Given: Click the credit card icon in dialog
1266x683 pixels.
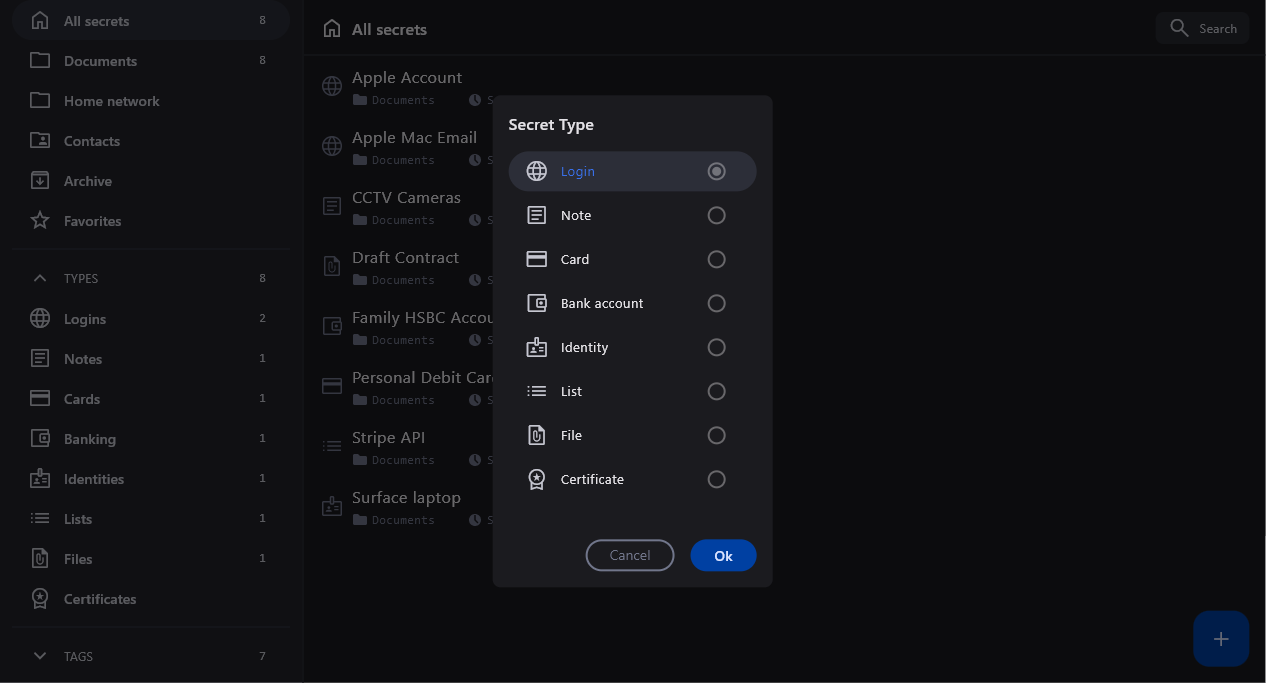Looking at the screenshot, I should (537, 259).
